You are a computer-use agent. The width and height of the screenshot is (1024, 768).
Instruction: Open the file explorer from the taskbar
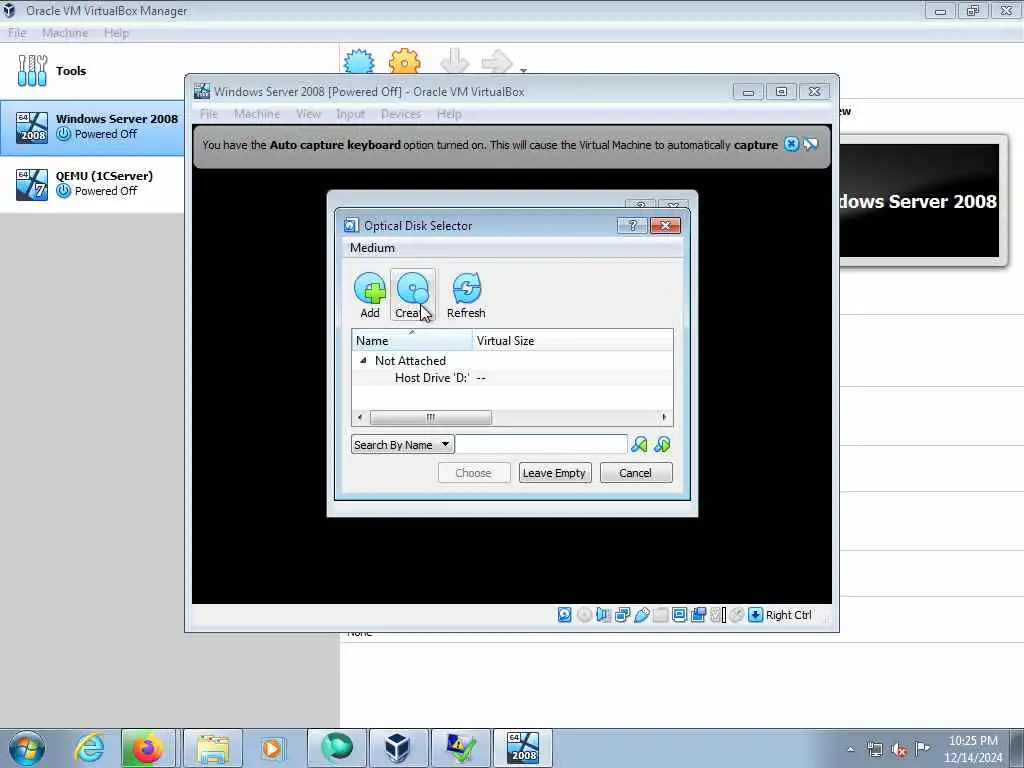coord(212,748)
